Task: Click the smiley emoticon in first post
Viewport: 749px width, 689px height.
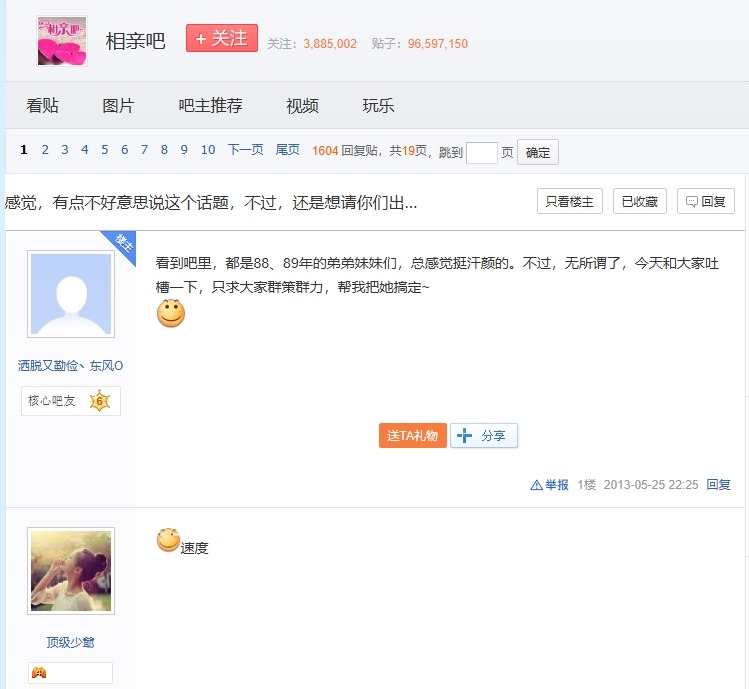Action: 171,313
